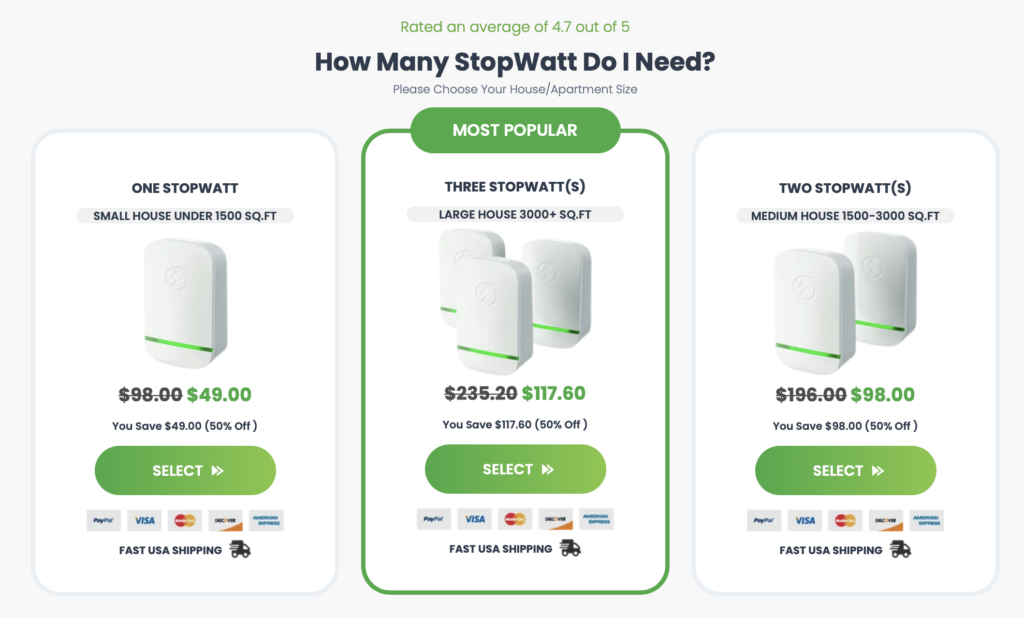The height and width of the screenshot is (617, 1024).
Task: Click the three StopWatt devices image
Action: pos(515,301)
